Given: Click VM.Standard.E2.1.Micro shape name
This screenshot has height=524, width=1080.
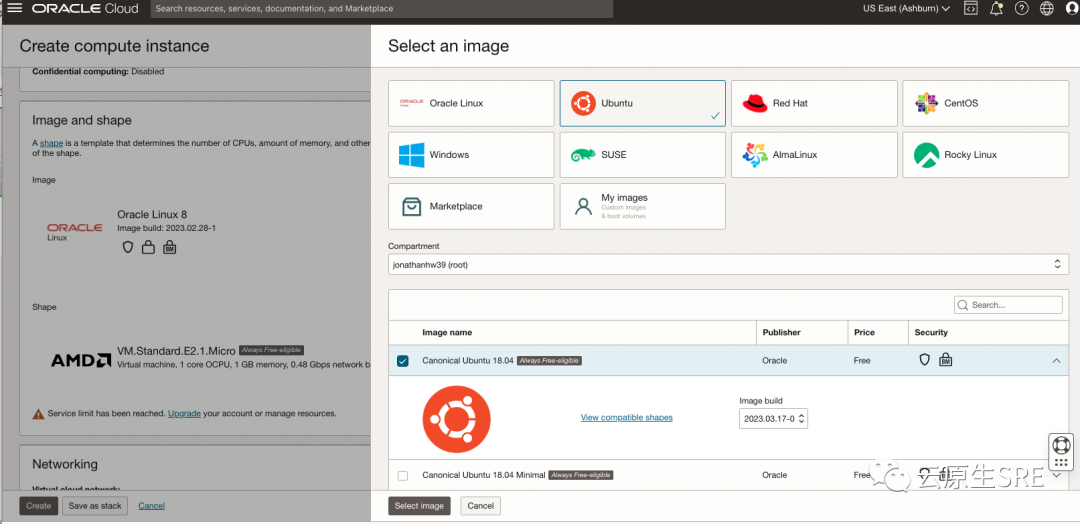Looking at the screenshot, I should click(x=177, y=350).
